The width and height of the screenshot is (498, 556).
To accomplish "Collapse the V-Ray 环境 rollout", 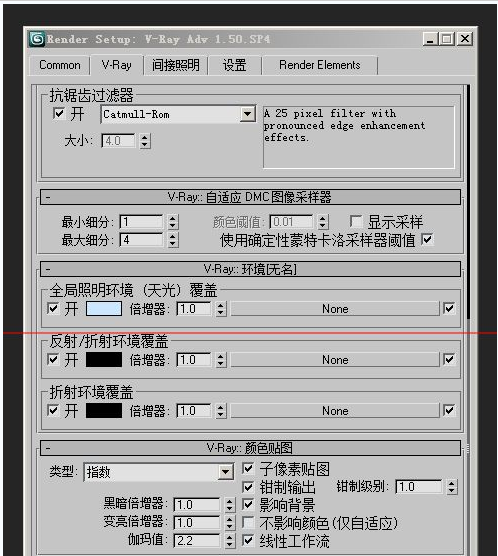I will point(250,269).
